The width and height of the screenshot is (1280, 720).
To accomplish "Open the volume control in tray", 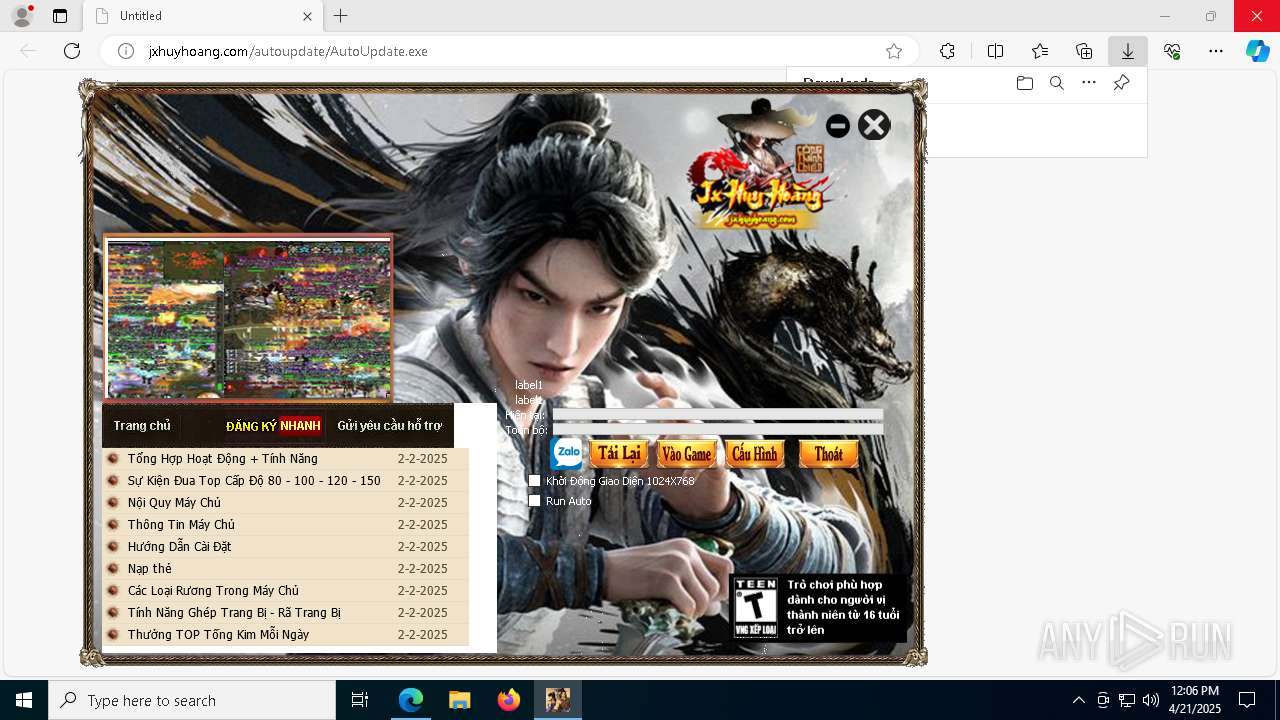I will [x=1150, y=700].
